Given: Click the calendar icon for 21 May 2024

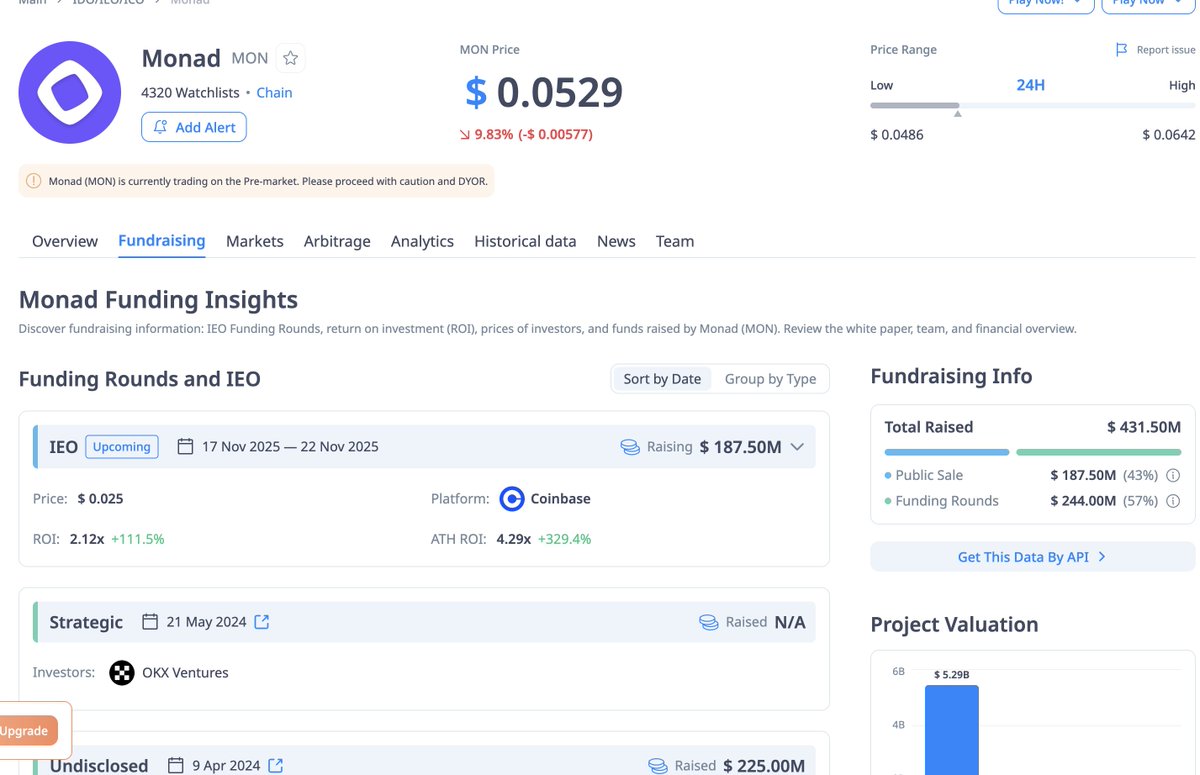Looking at the screenshot, I should 150,622.
